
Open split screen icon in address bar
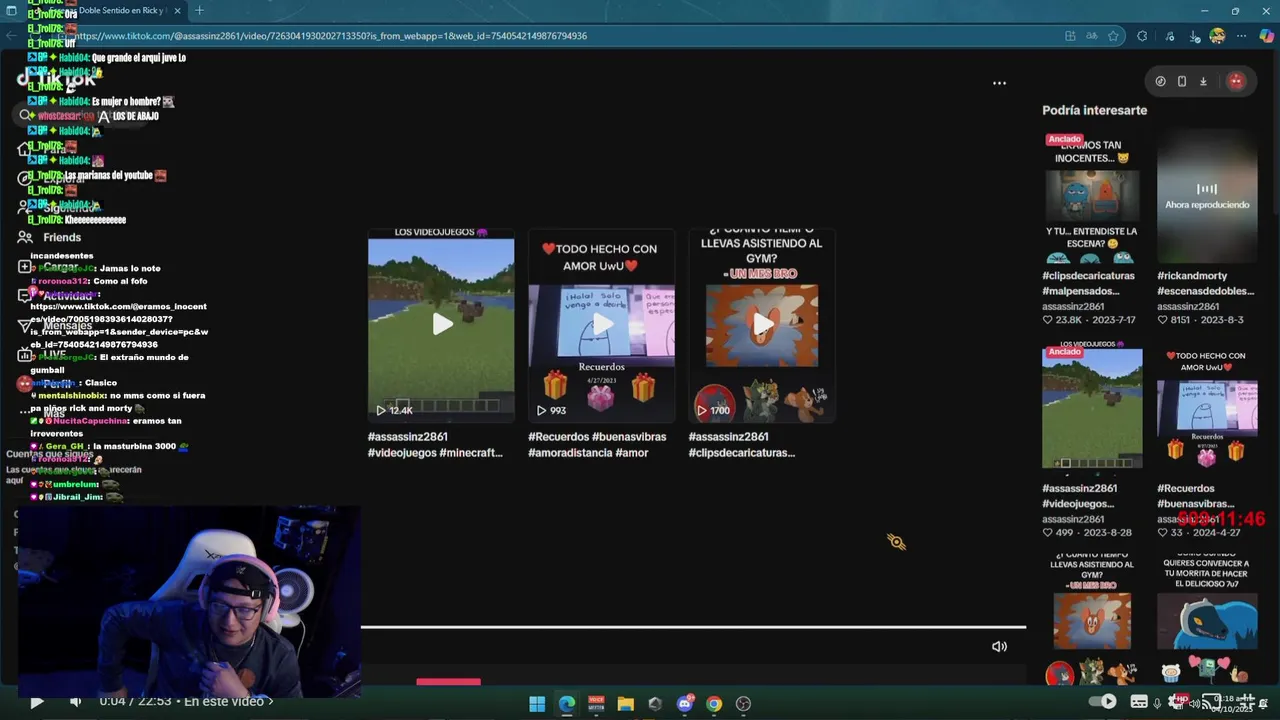tap(1070, 36)
